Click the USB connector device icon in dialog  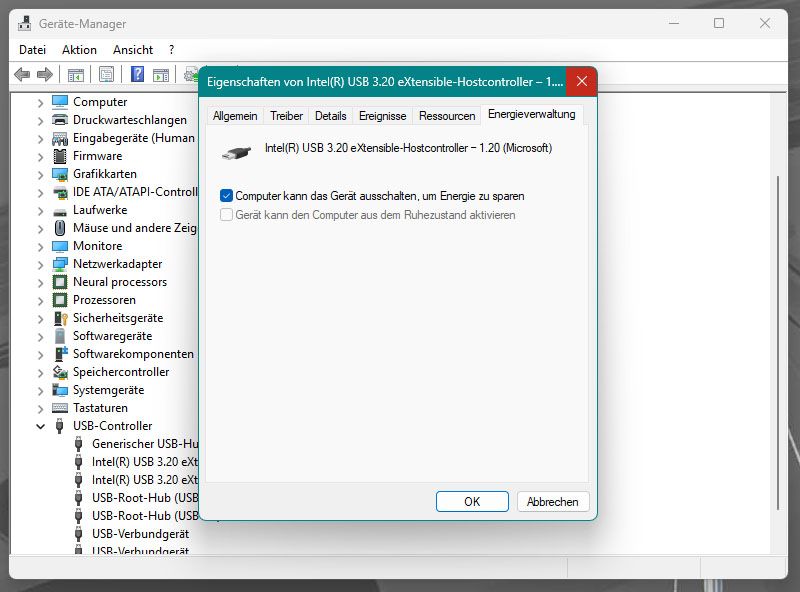click(x=236, y=153)
